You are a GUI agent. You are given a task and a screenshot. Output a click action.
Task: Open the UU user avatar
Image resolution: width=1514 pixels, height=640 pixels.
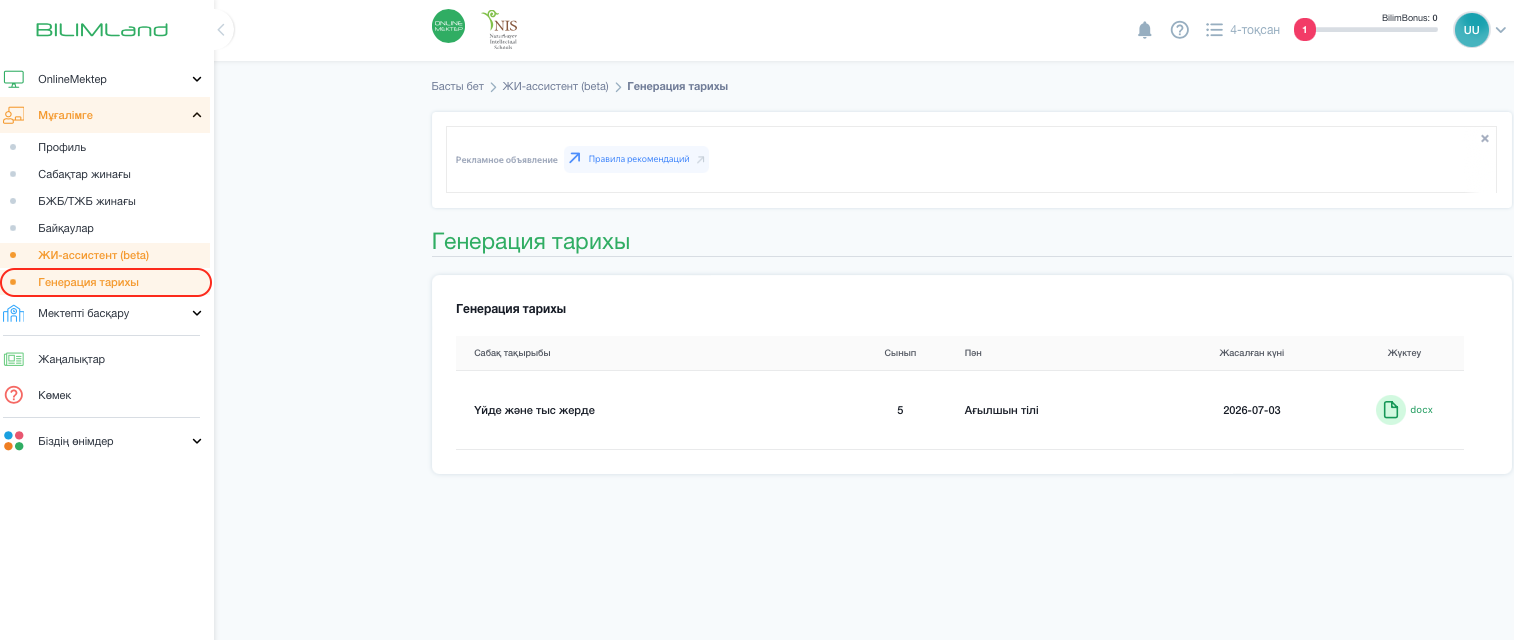point(1471,30)
